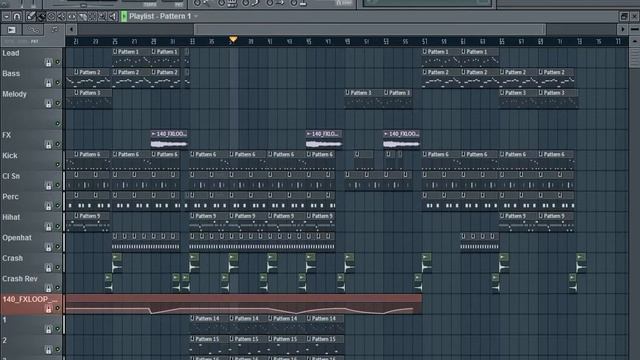The width and height of the screenshot is (640, 360).
Task: Mute the Lead track
Action: 58,62
